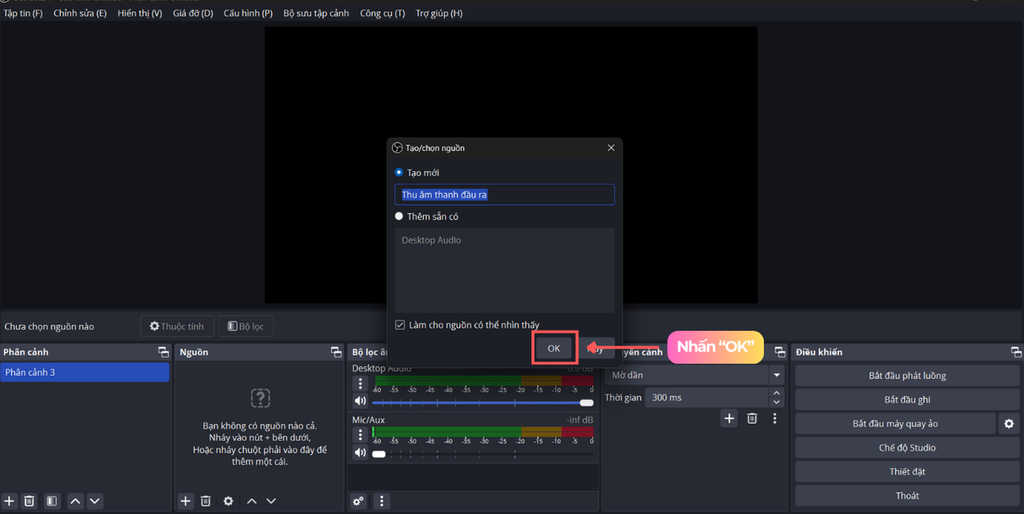This screenshot has height=514, width=1024.
Task: Toggle Làm cho nguồn có thể nhìn thấy checkbox
Action: 400,325
